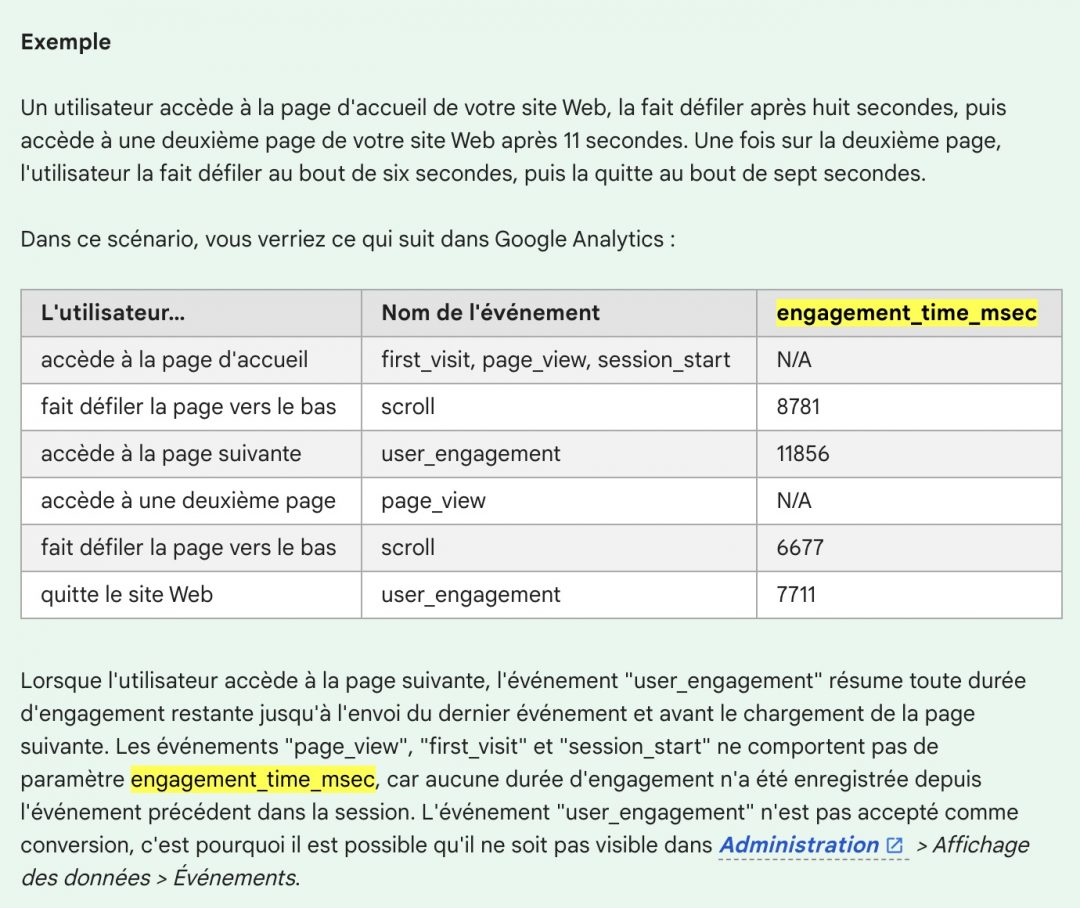The width and height of the screenshot is (1080, 908).
Task: Click the italic 'Événements' text at the end
Action: tap(236, 878)
